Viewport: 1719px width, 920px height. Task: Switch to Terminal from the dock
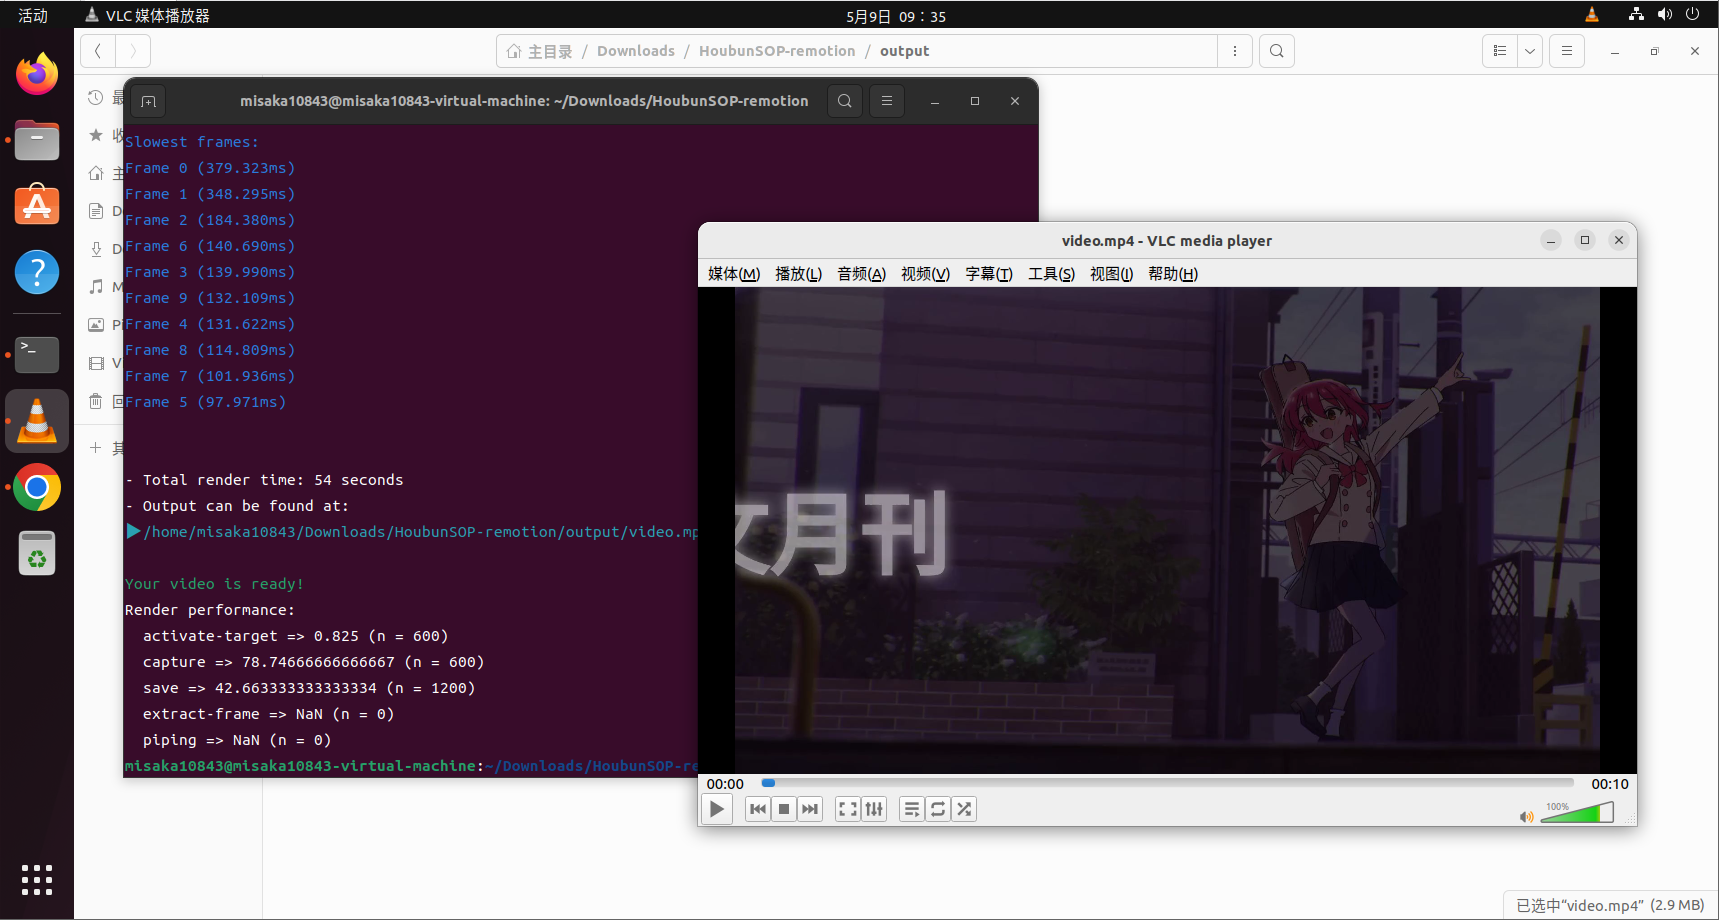tap(37, 354)
